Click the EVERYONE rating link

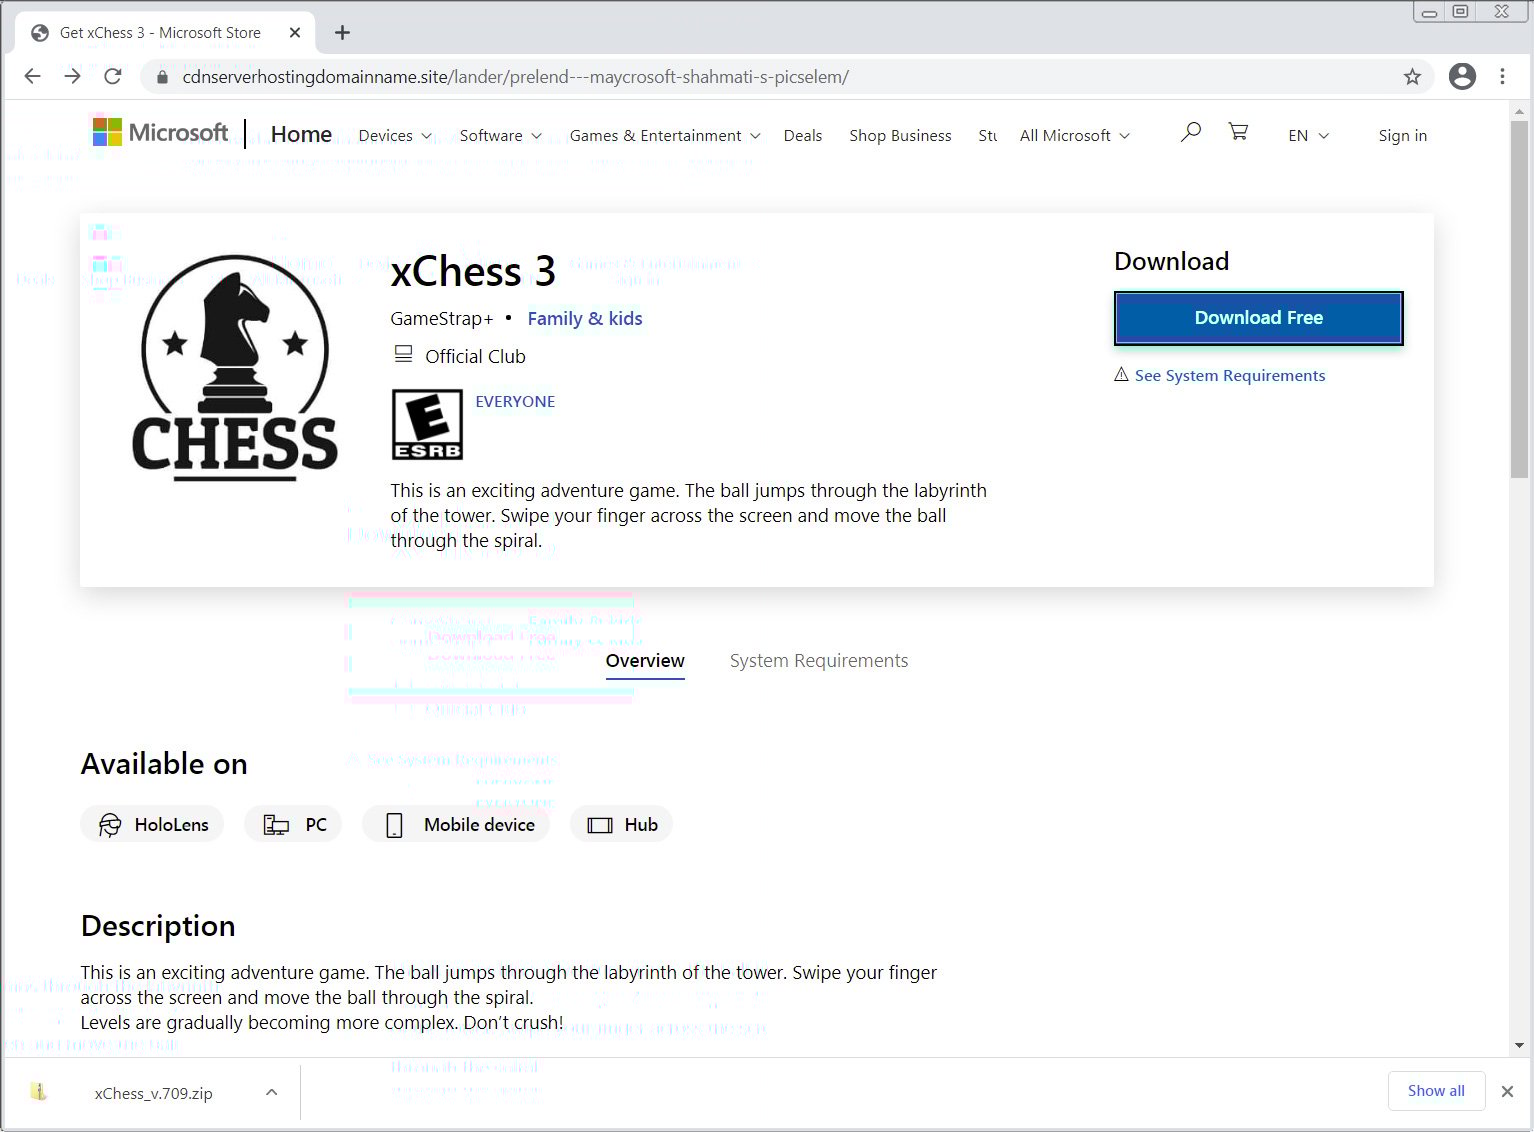pos(515,401)
